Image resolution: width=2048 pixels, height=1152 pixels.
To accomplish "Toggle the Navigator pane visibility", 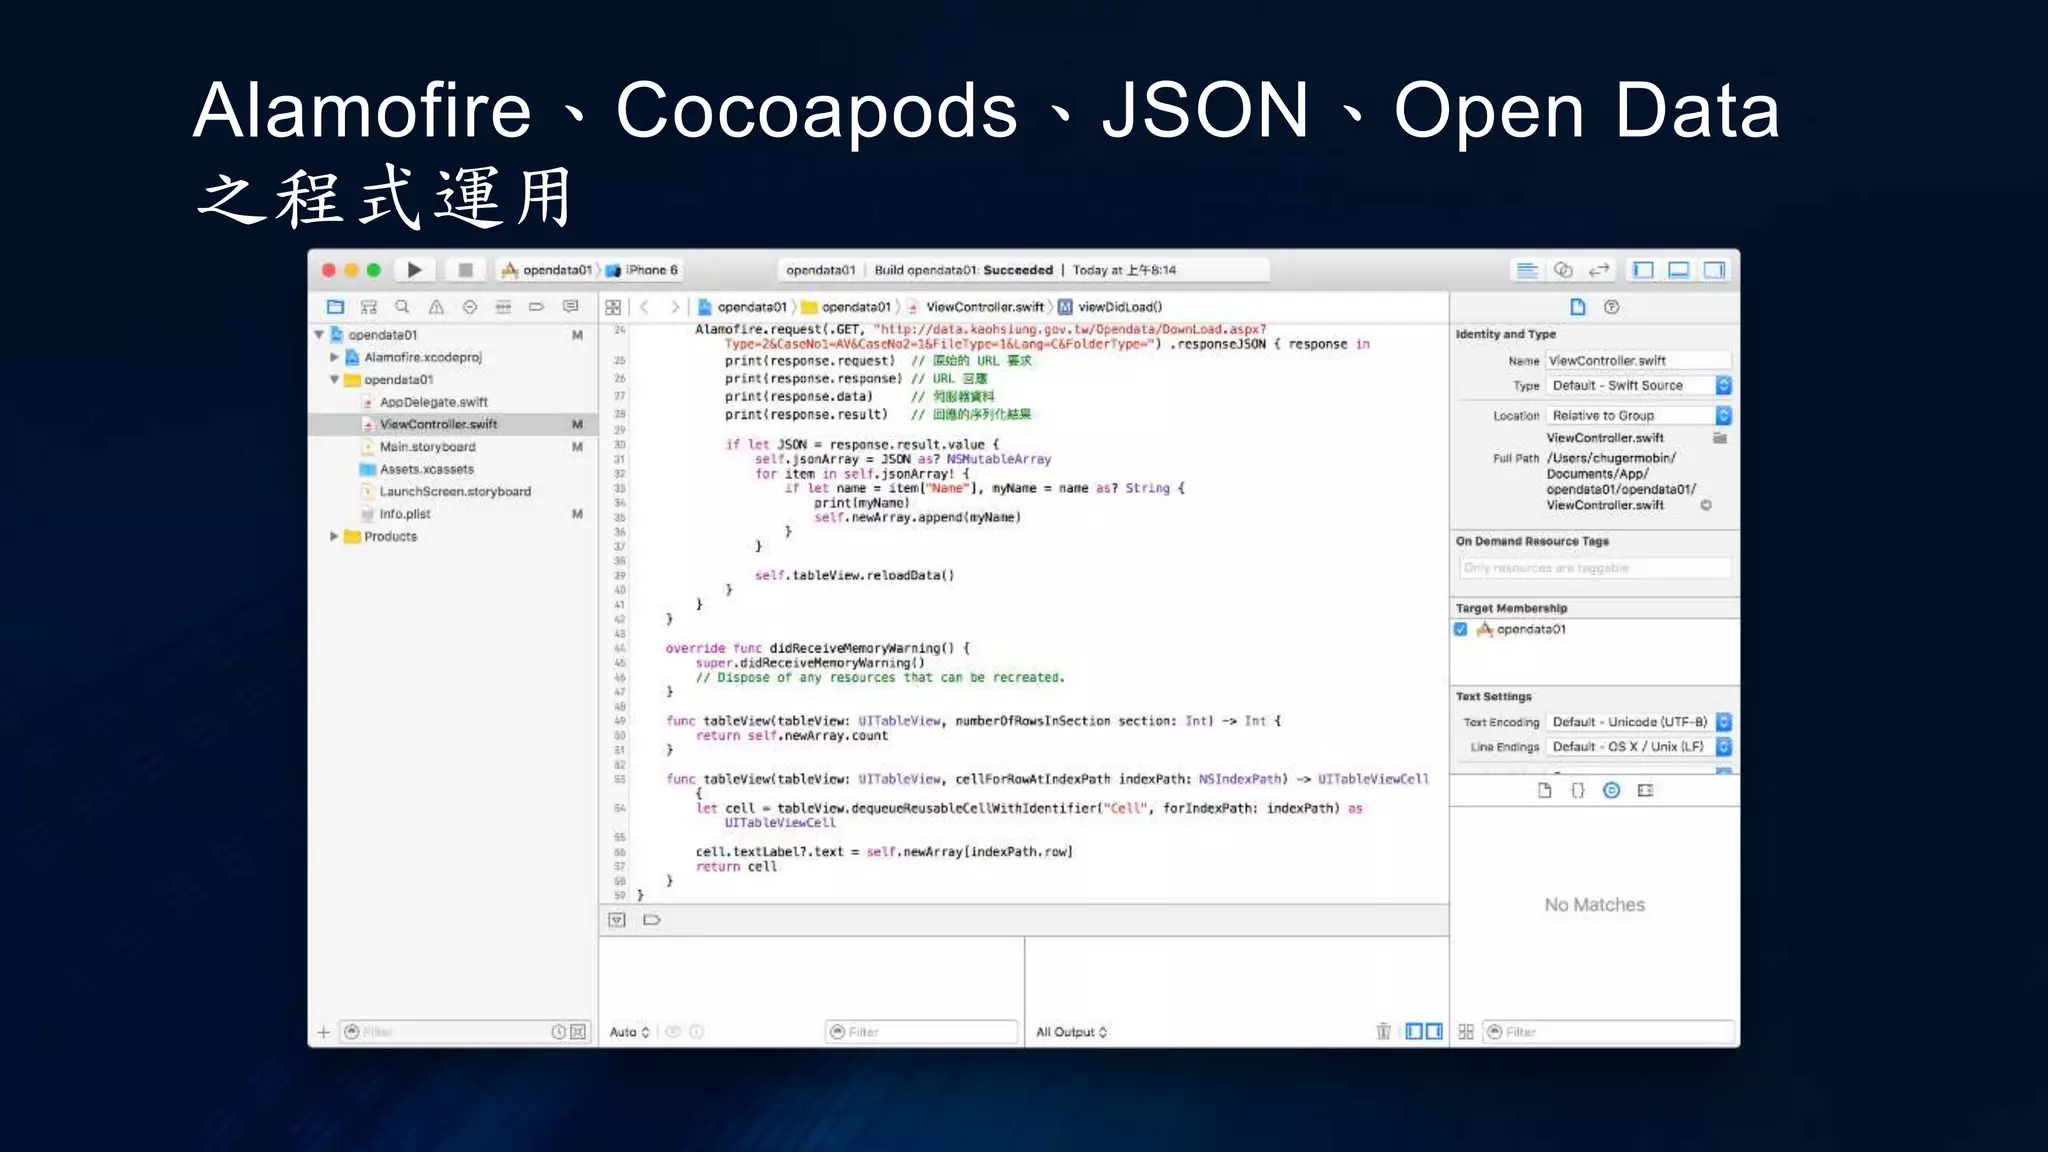I will [x=1642, y=270].
